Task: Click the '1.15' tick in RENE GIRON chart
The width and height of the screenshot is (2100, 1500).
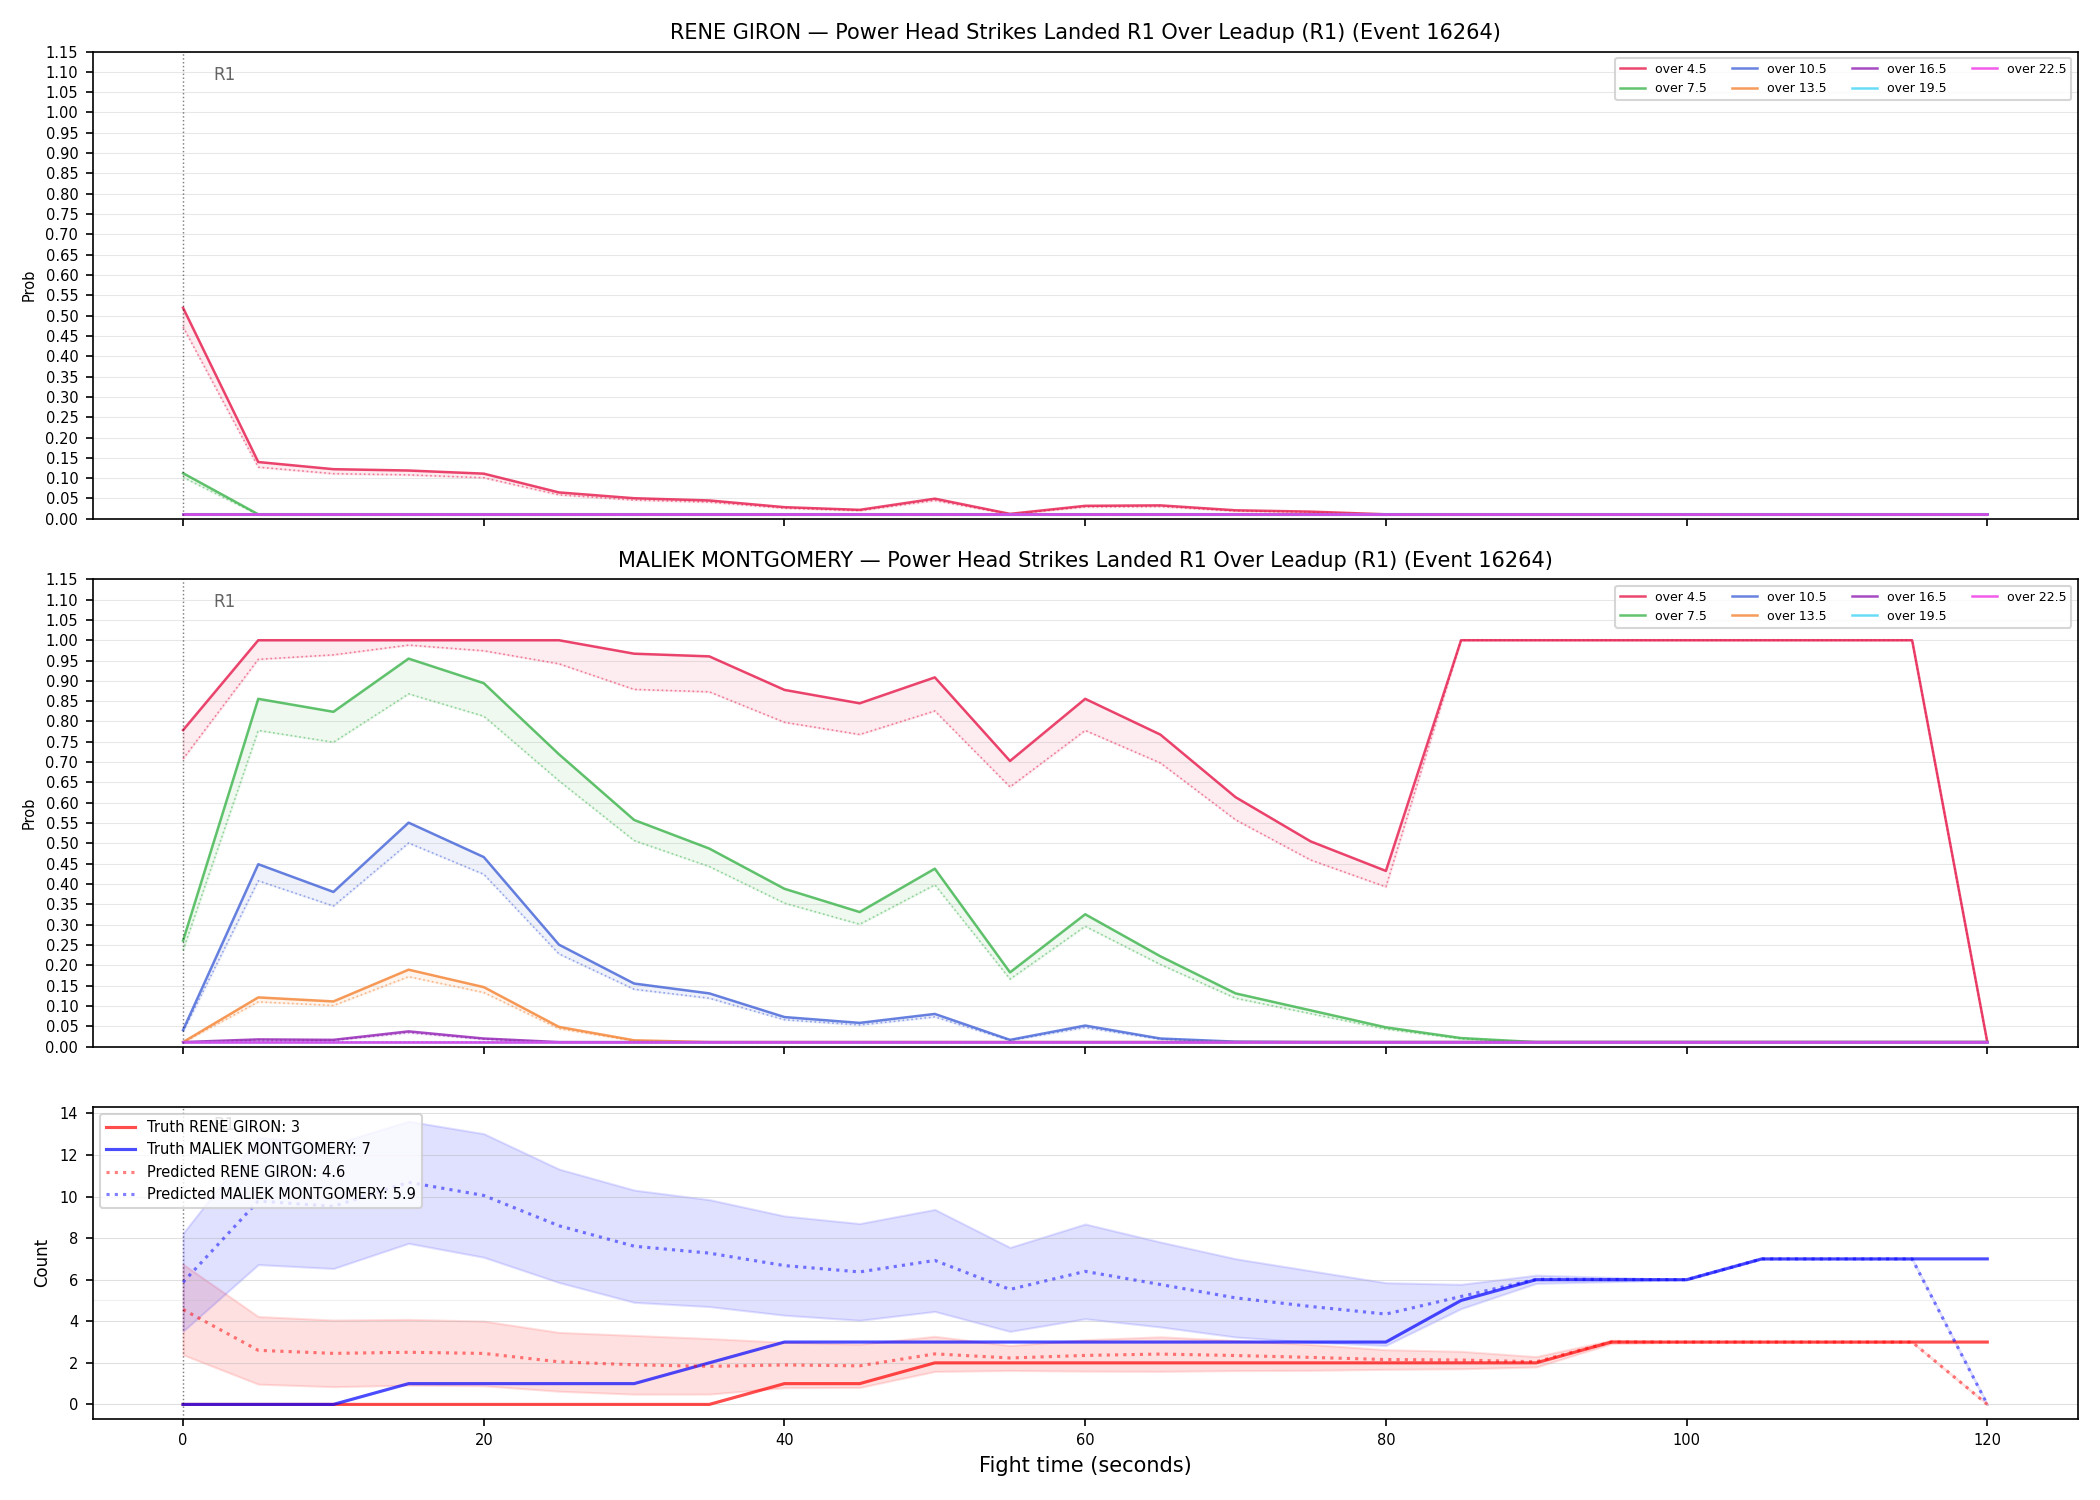Action: coord(62,52)
